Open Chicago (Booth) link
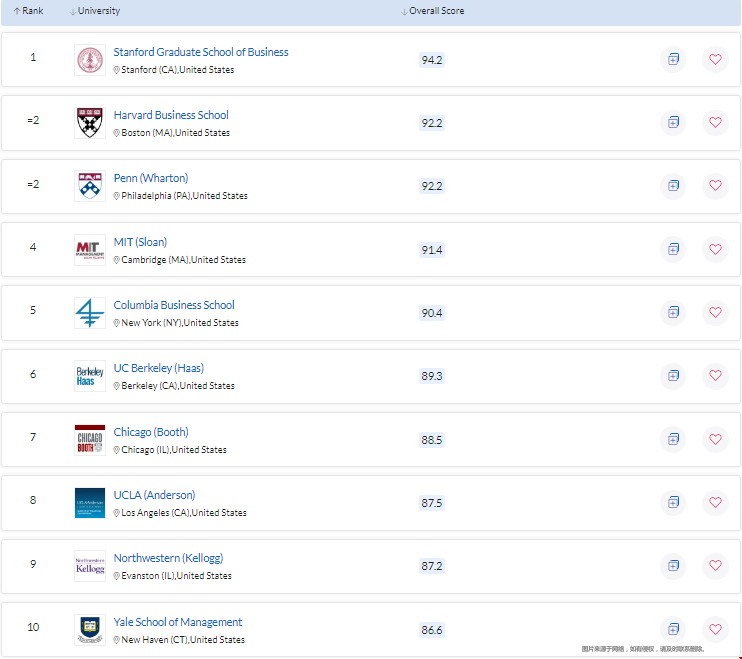The height and width of the screenshot is (659, 742). [151, 432]
